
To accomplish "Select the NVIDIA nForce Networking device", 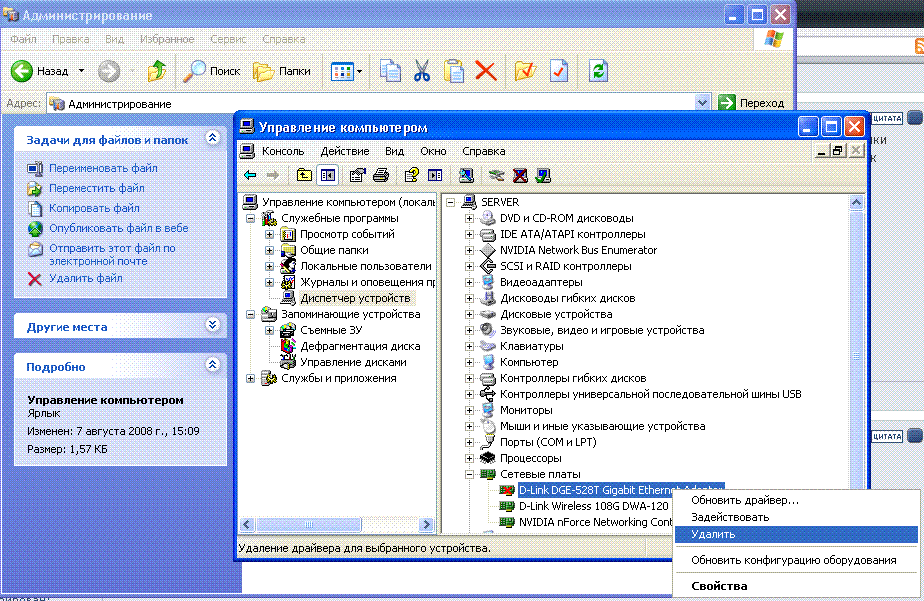I will pos(595,522).
